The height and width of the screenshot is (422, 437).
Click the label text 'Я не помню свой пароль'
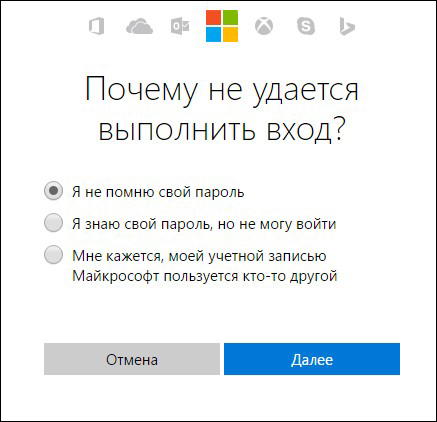tap(158, 192)
